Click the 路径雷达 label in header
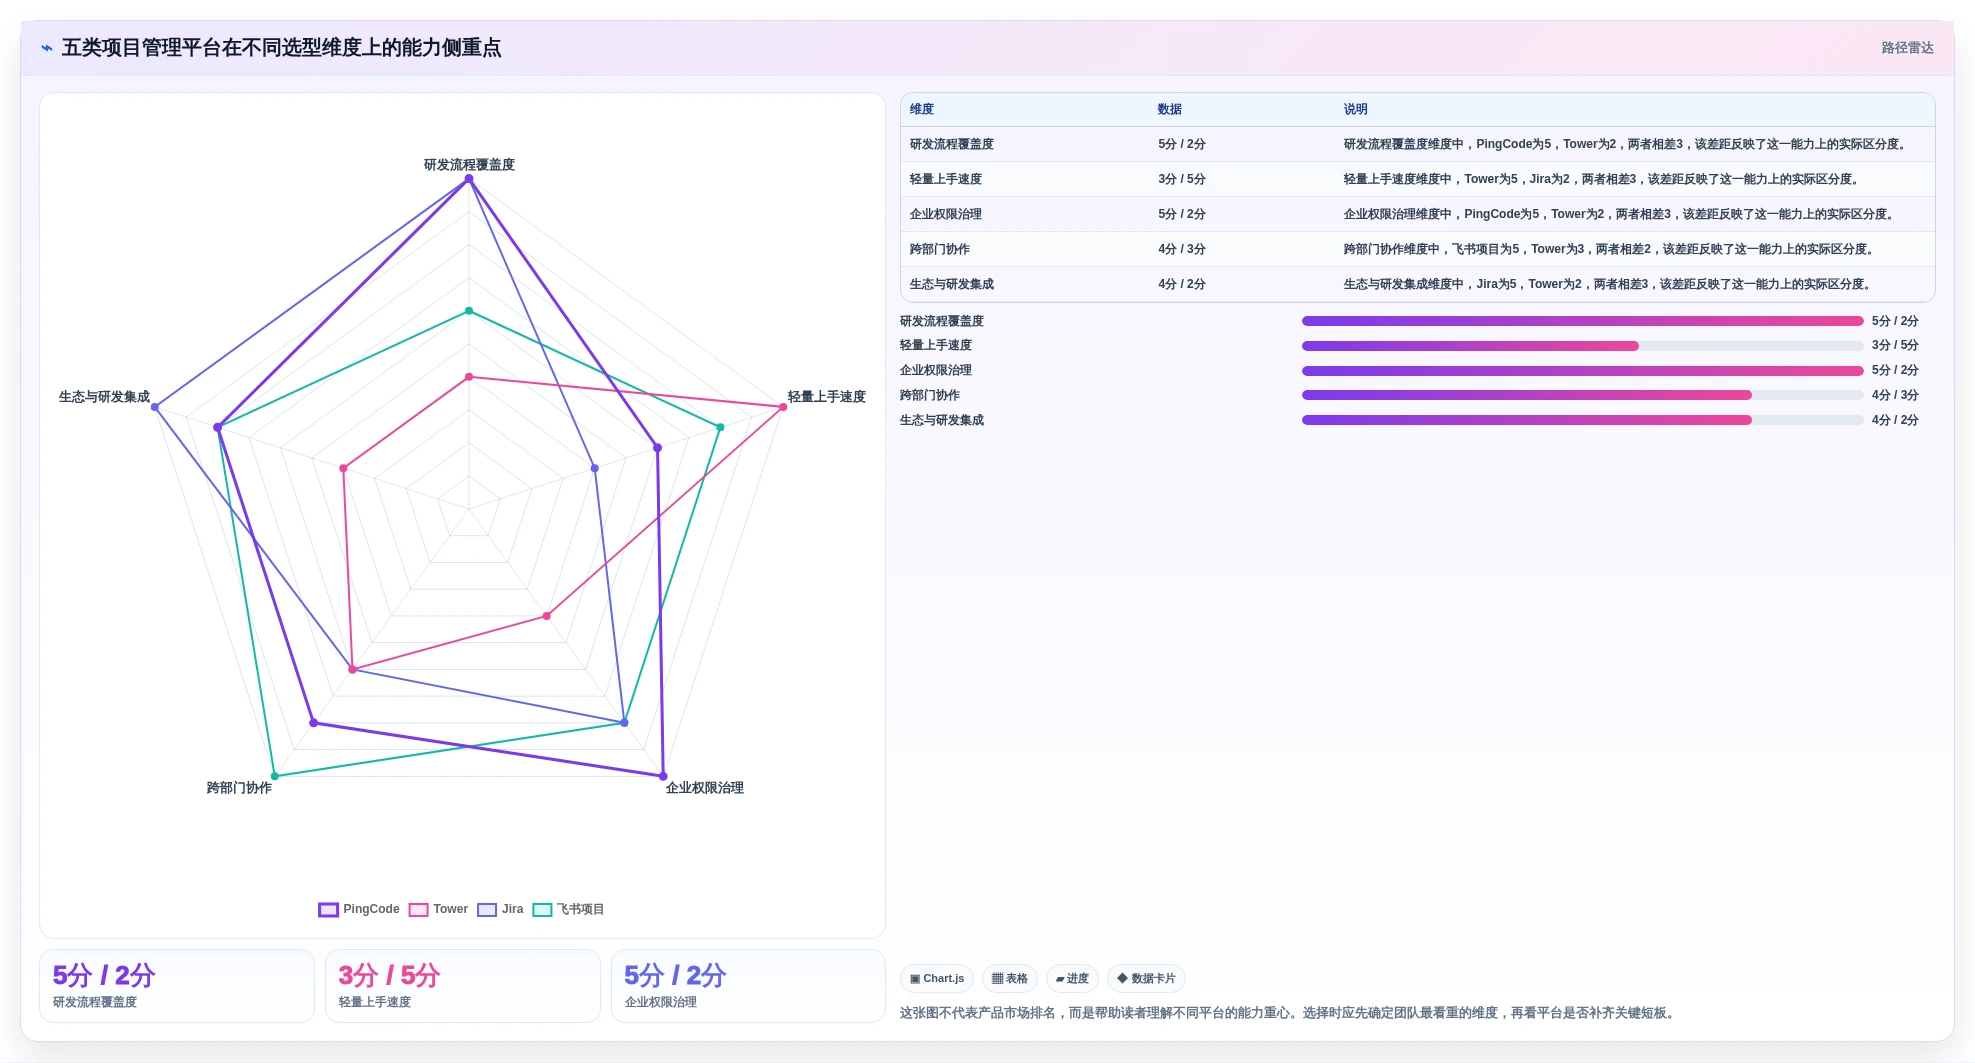The image size is (1975, 1063). pos(1907,48)
